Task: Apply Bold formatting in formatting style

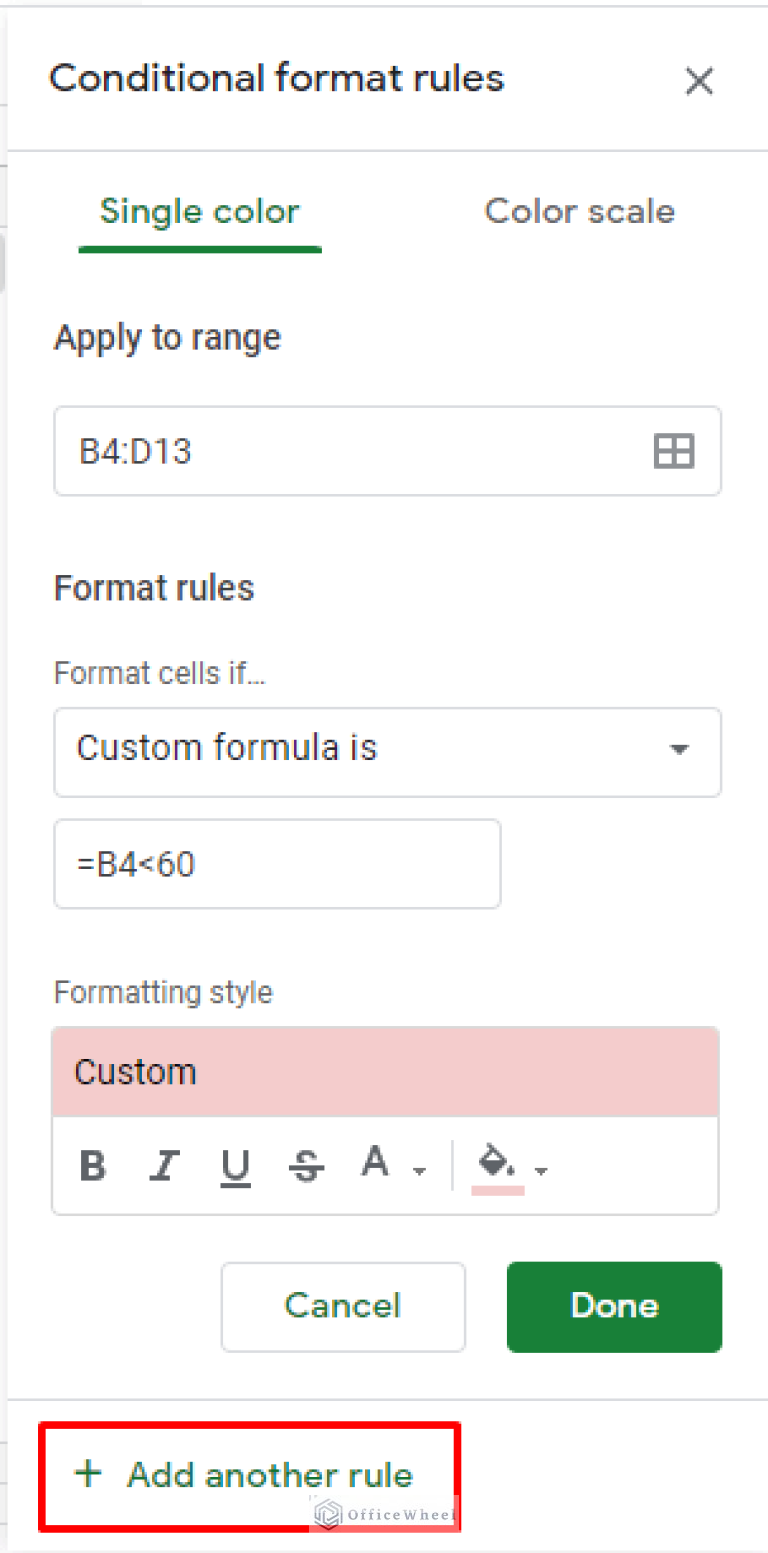Action: 92,1165
